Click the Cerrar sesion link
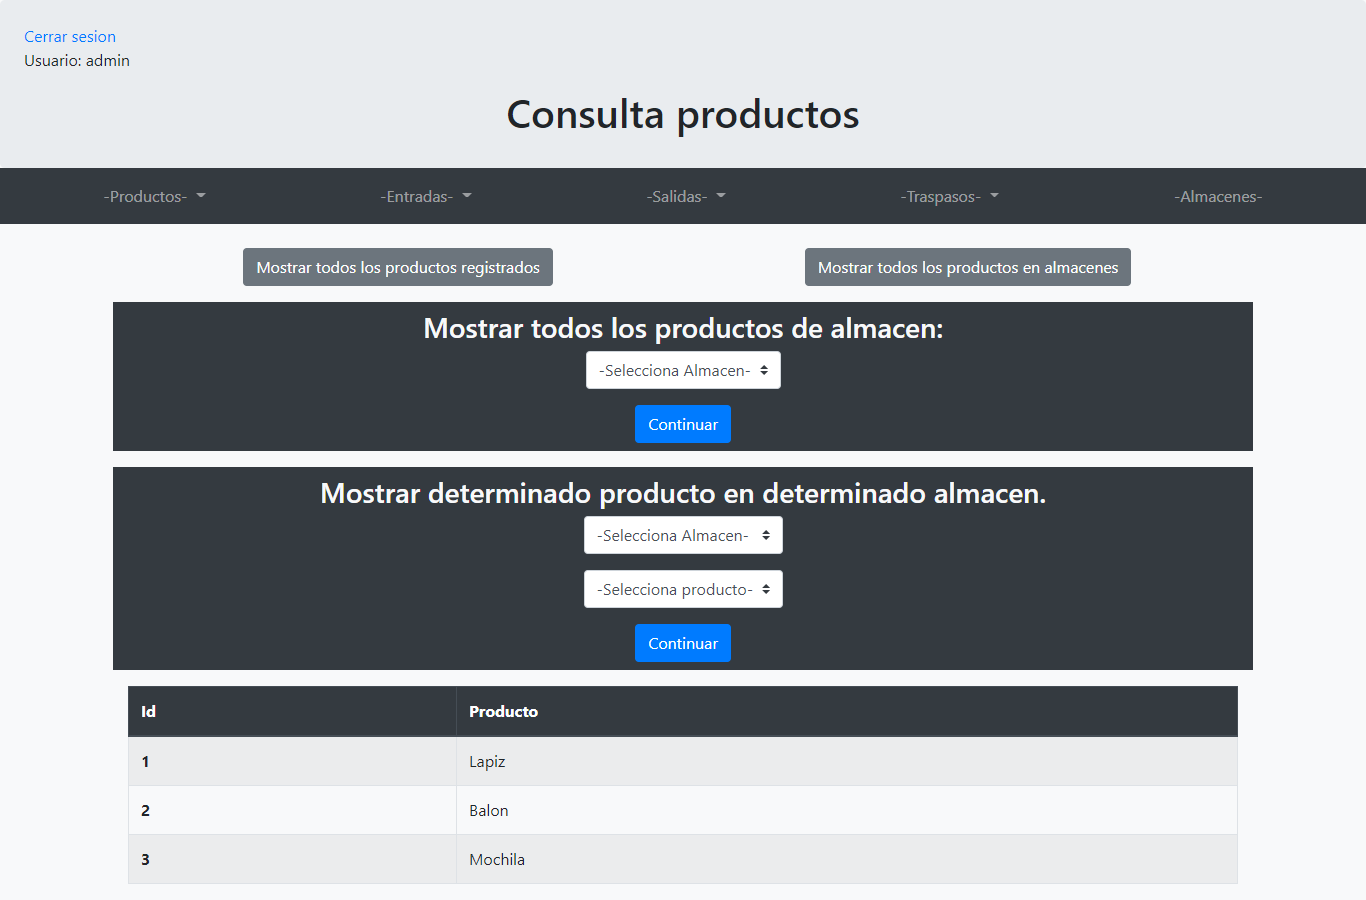This screenshot has height=900, width=1366. pyautogui.click(x=70, y=37)
